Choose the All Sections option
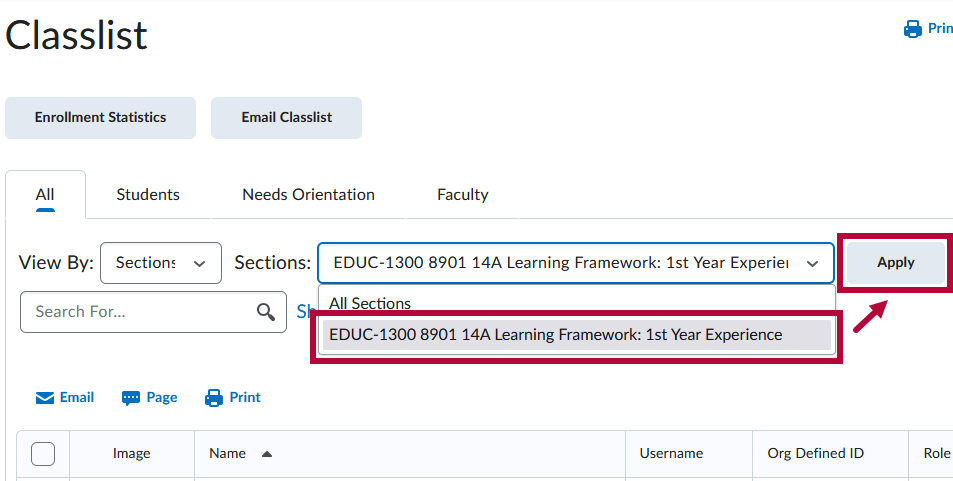 click(x=370, y=303)
